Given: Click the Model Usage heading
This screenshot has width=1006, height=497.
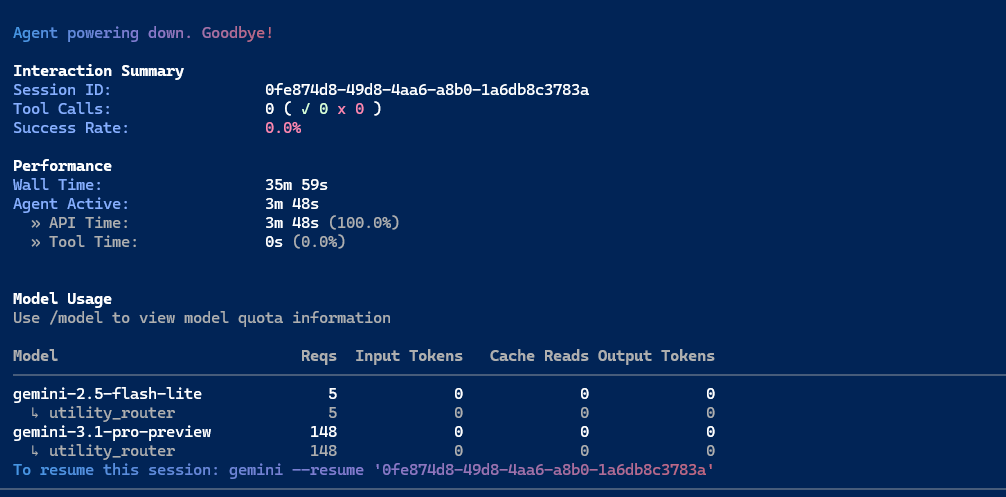Looking at the screenshot, I should pyautogui.click(x=62, y=299).
